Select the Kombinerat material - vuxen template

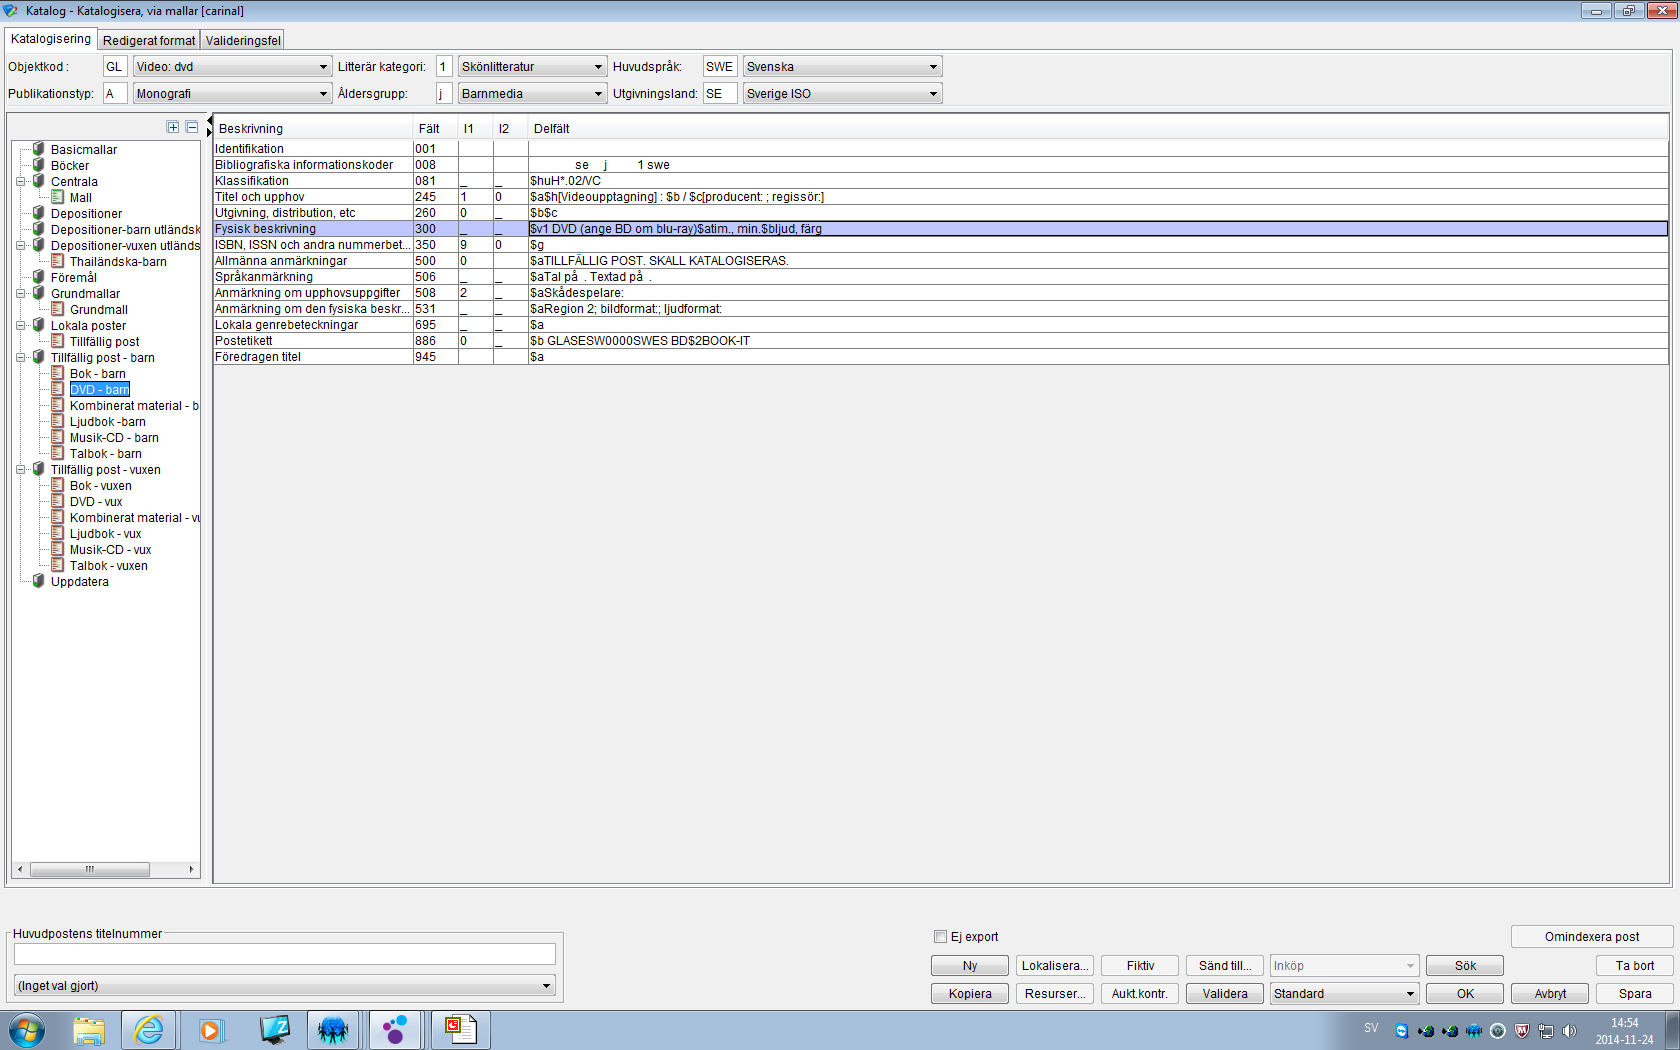134,517
